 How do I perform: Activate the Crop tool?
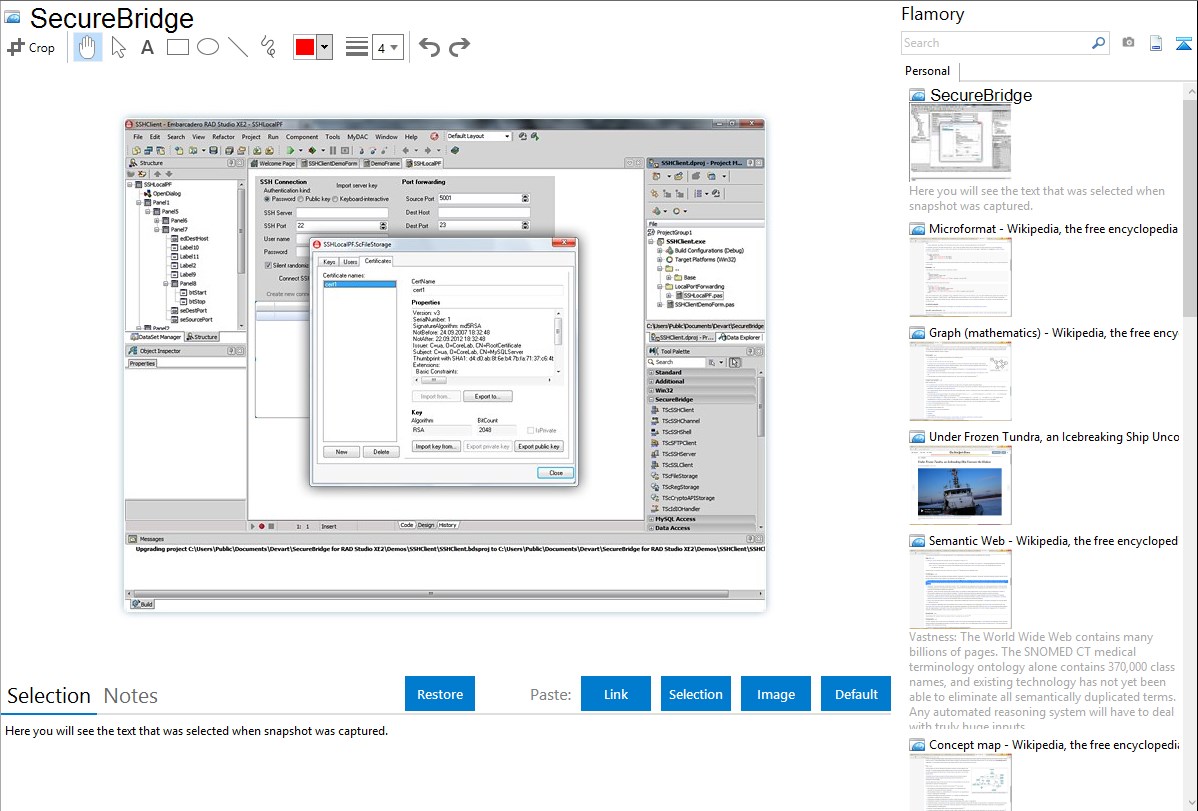pos(31,47)
